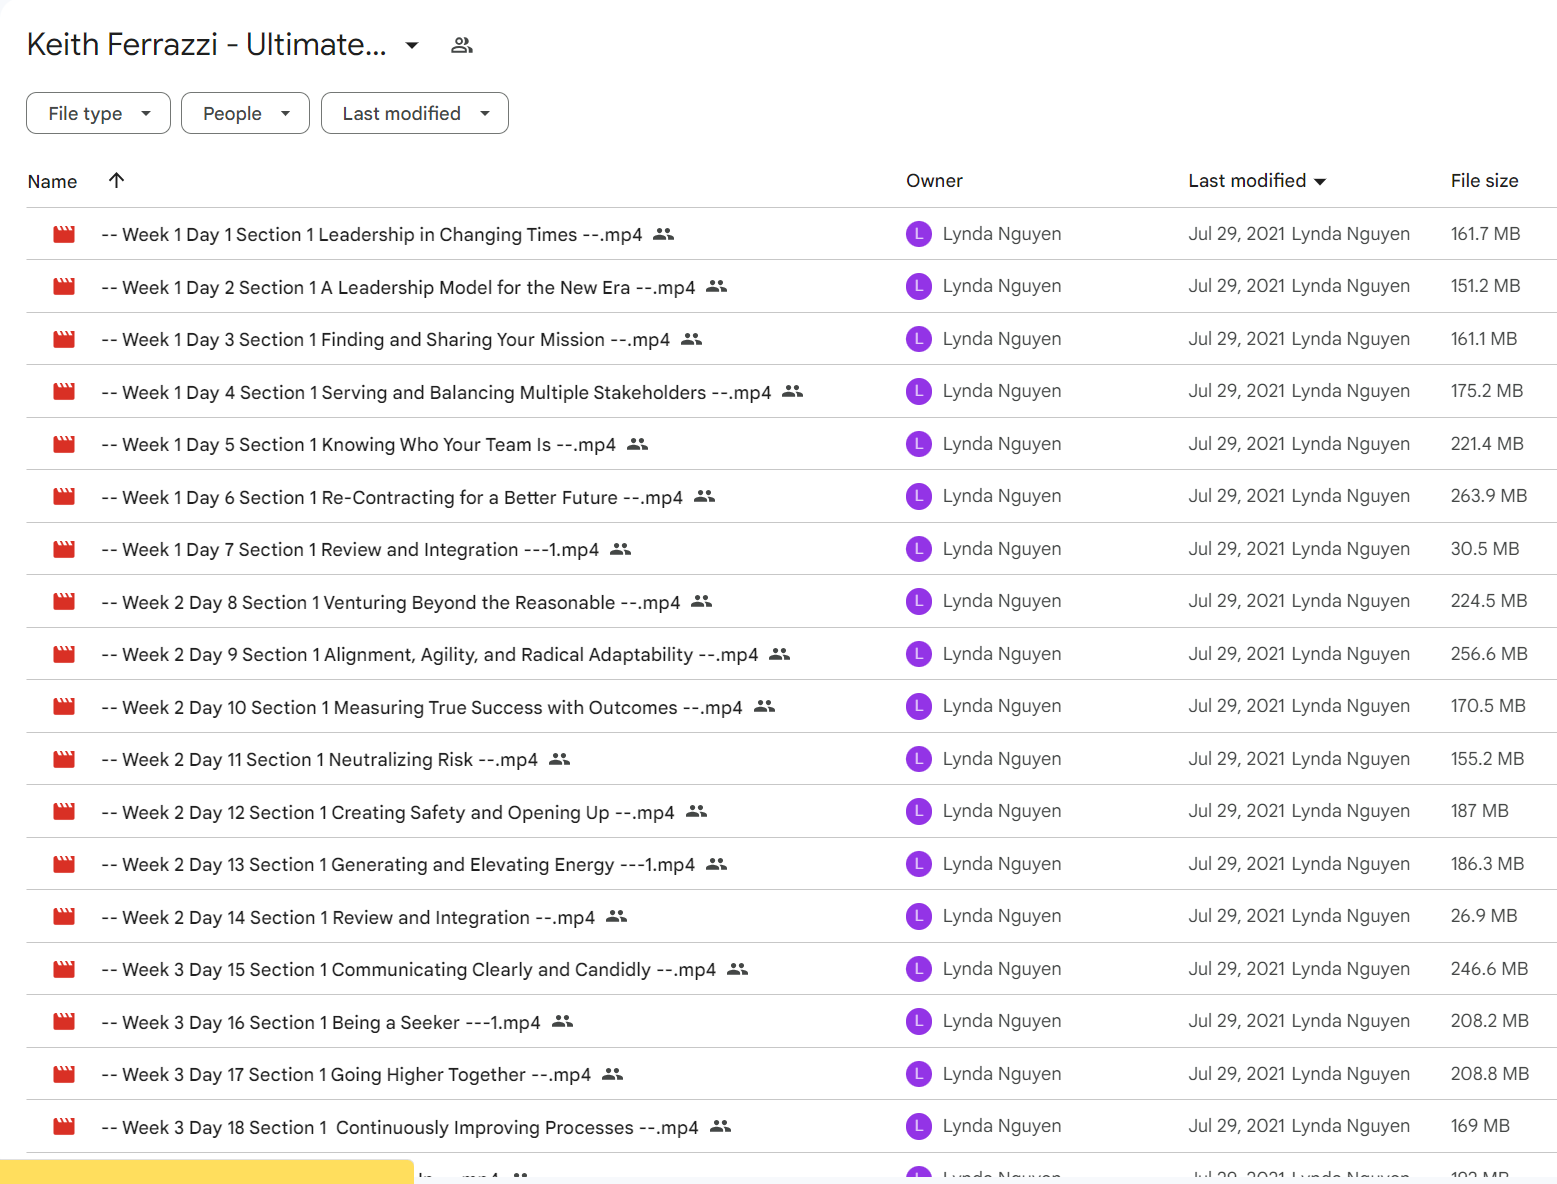Click video icon for Week 2 Day 11 file

[x=64, y=759]
